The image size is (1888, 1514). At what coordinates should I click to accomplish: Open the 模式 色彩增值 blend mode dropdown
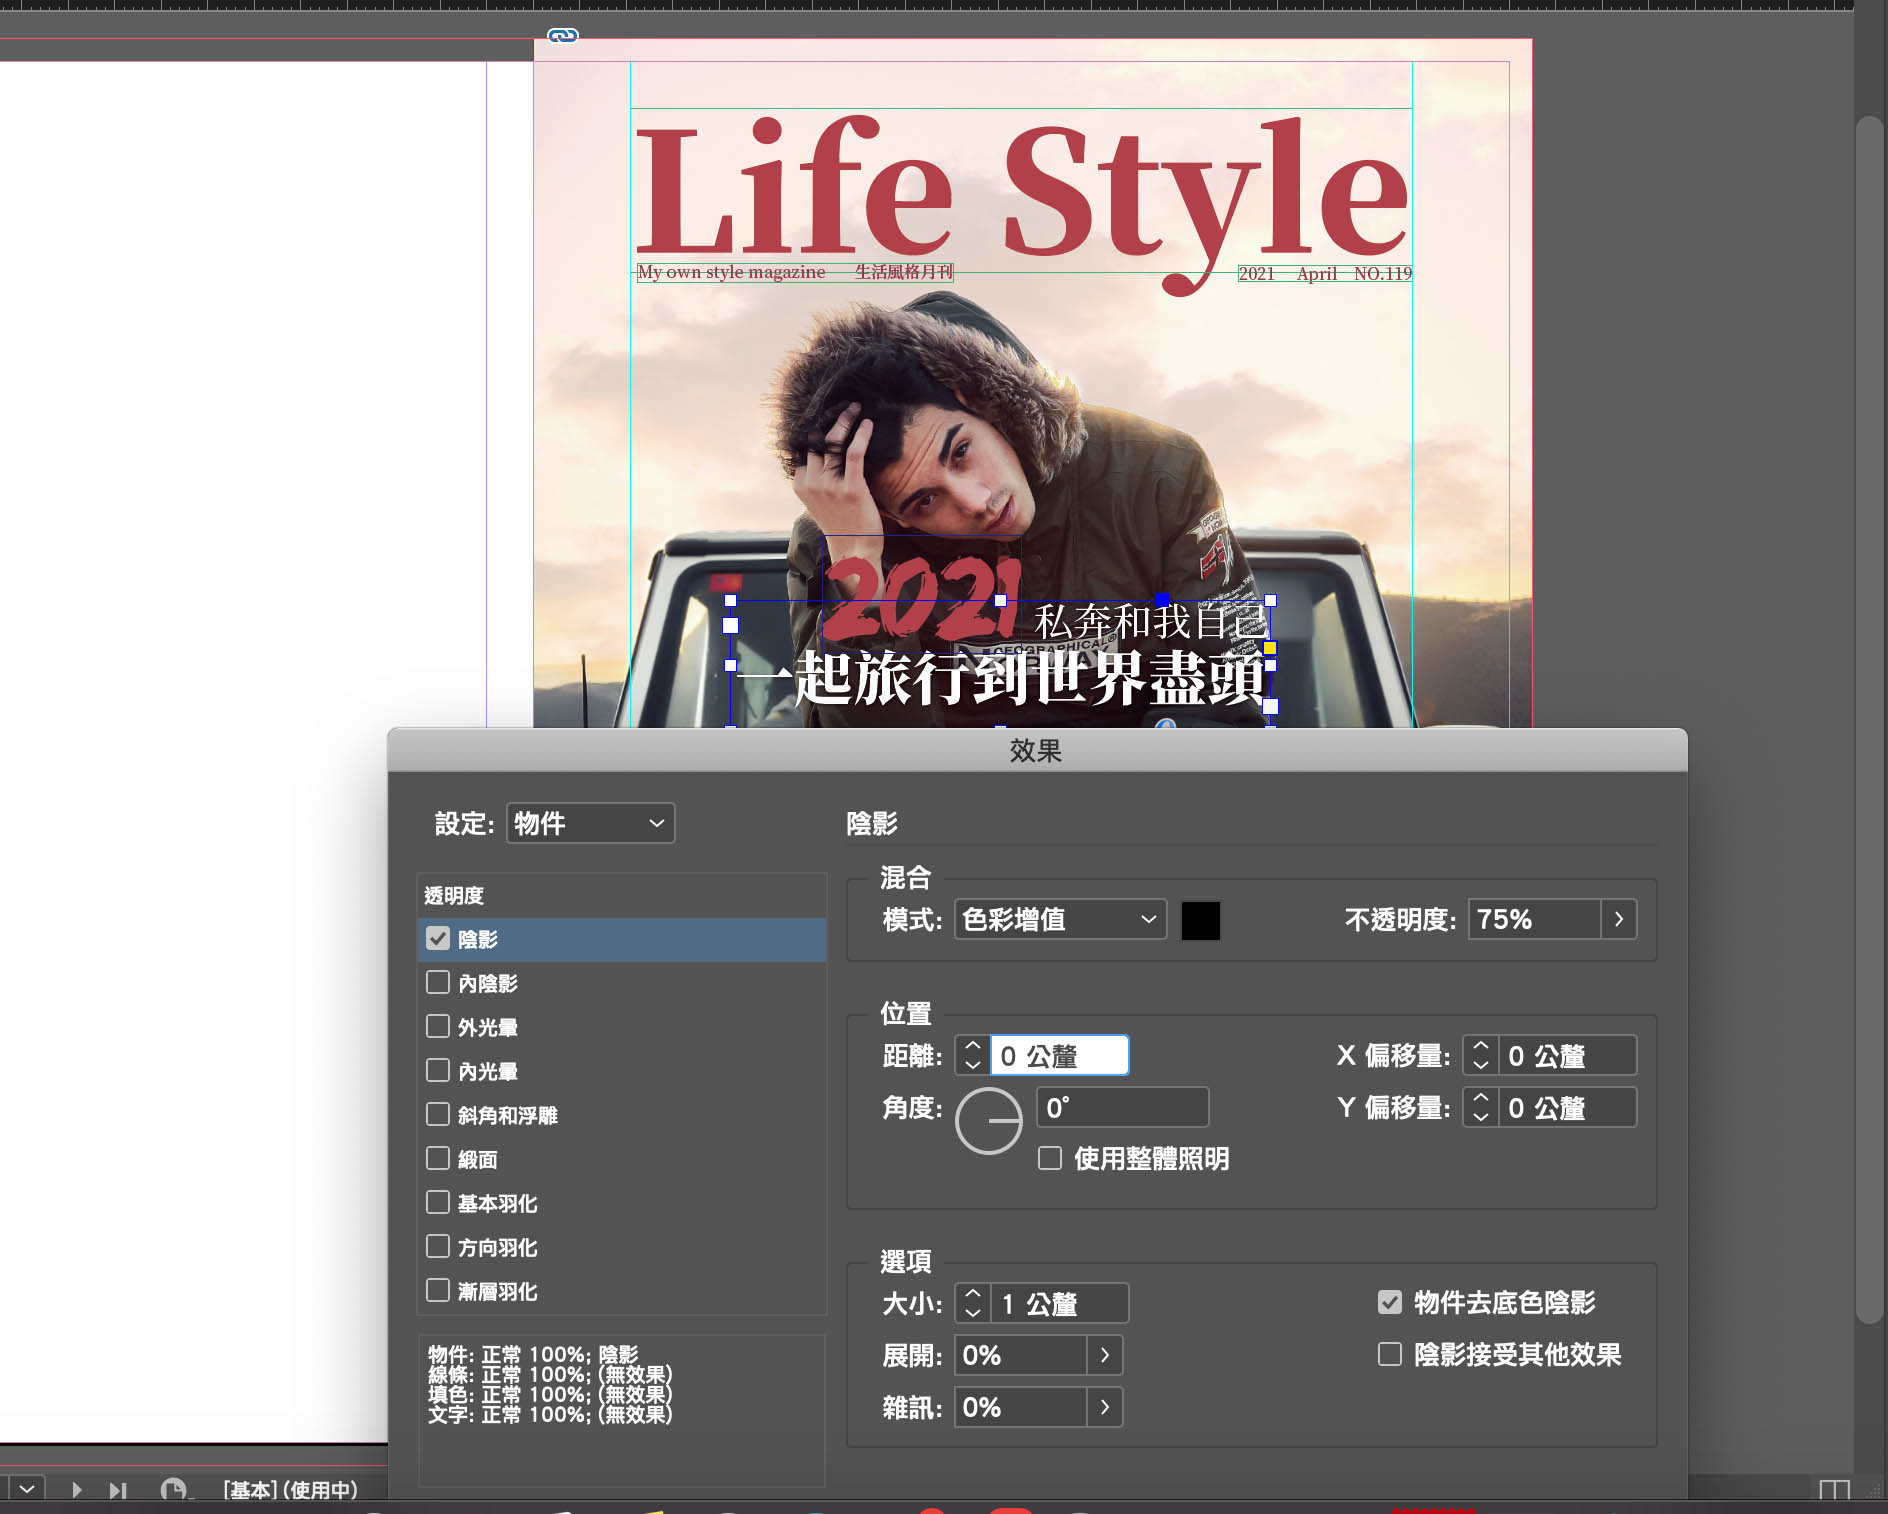pos(1060,919)
